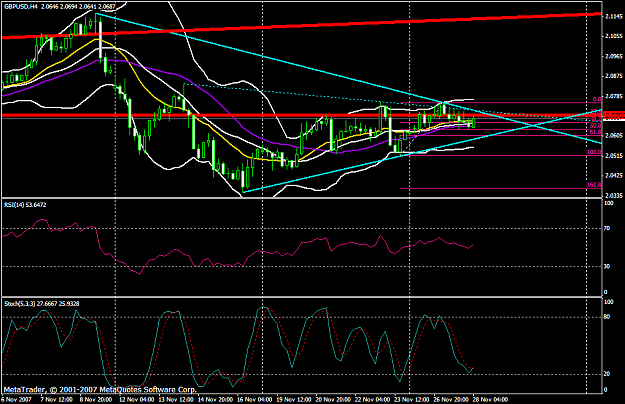The image size is (625, 404).
Task: Click the 19 Nov 12:00 time label
Action: pos(294,400)
